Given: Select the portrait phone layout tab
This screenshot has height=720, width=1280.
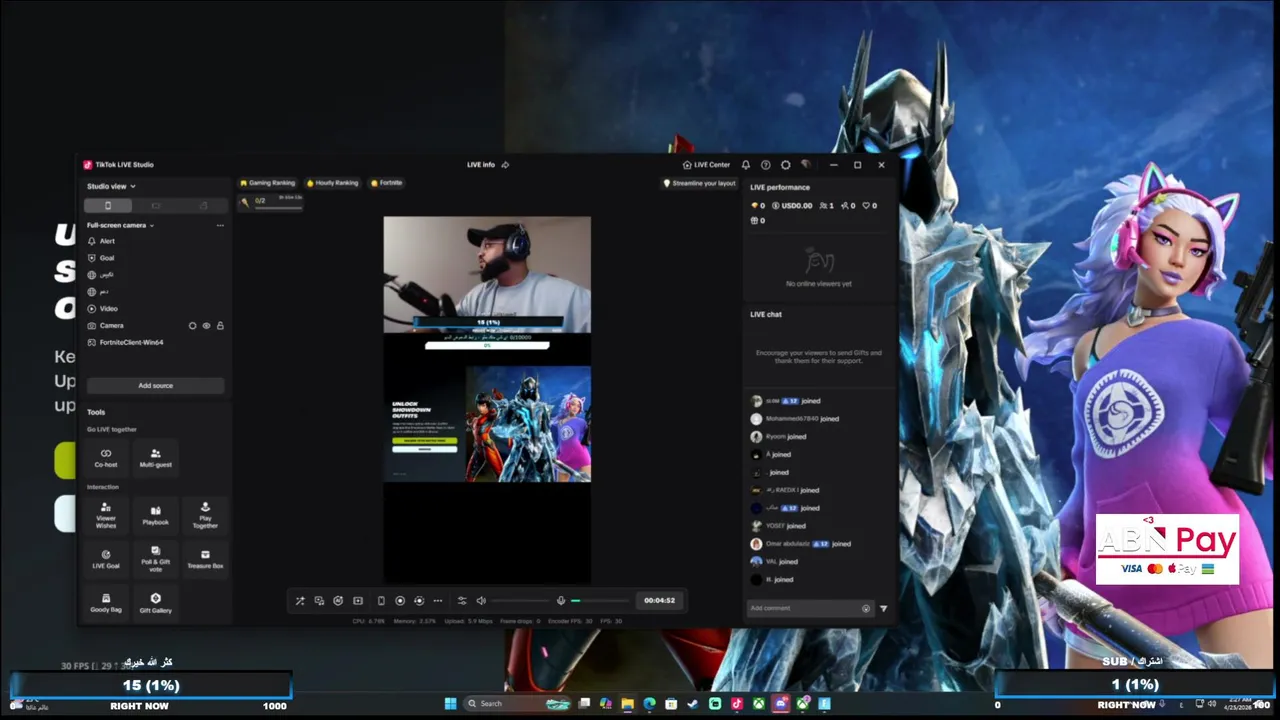Looking at the screenshot, I should pos(108,205).
